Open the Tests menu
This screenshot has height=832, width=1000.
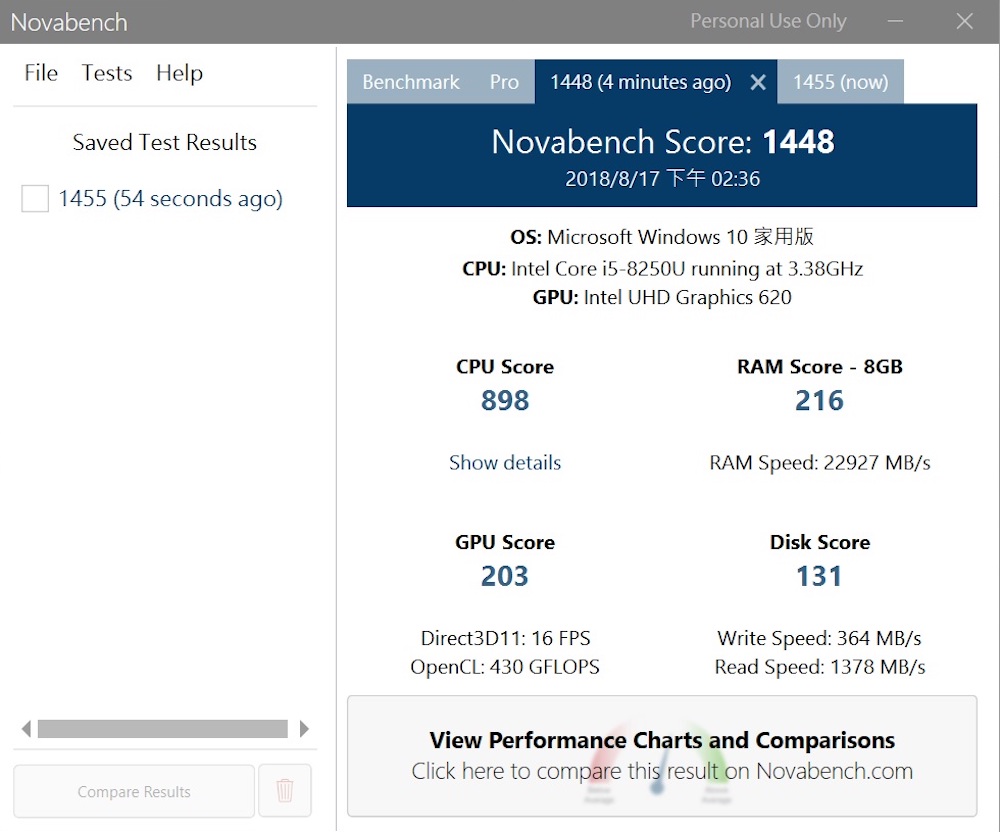point(107,73)
